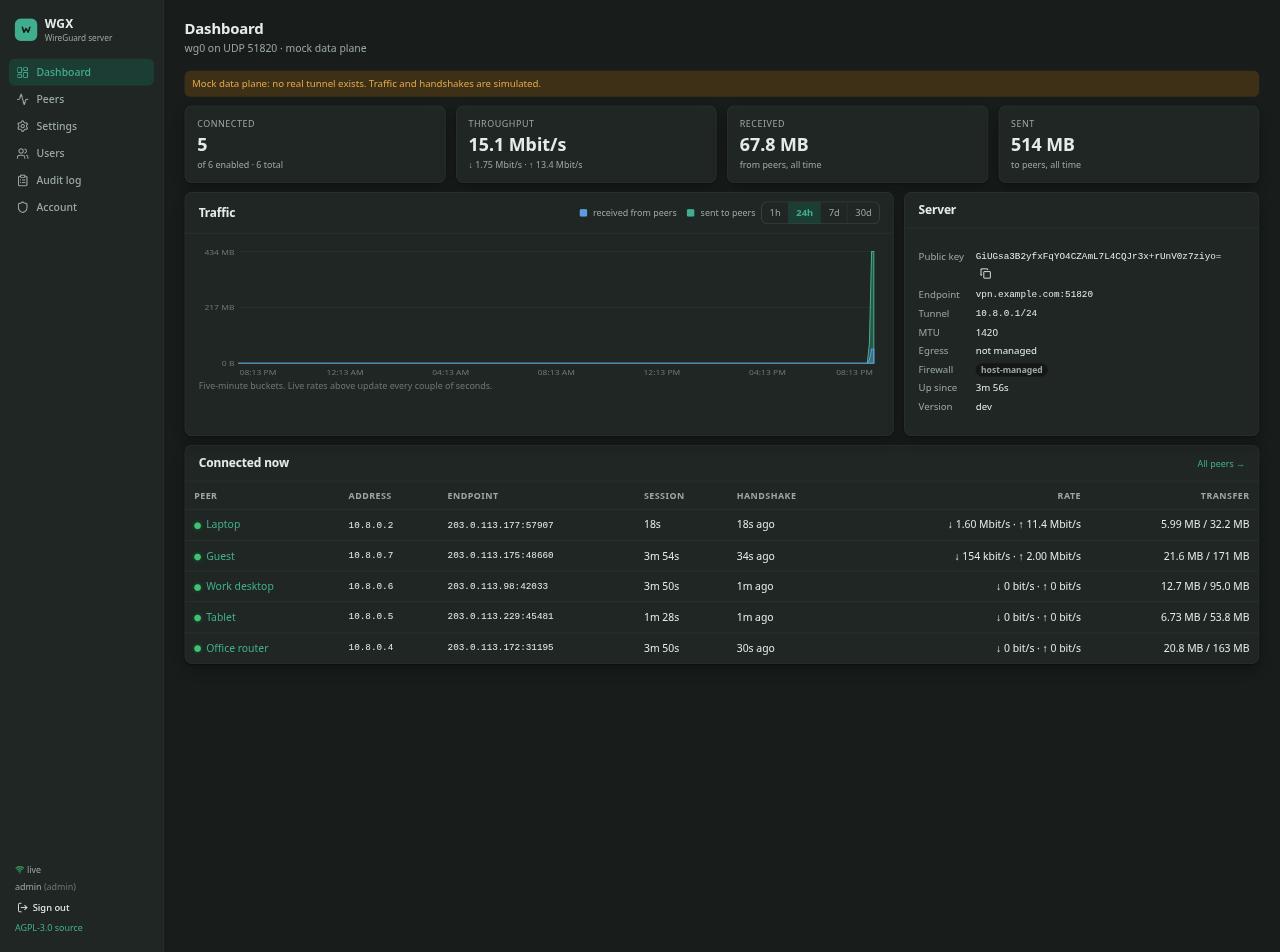This screenshot has width=1280, height=952.
Task: Select the 24h traffic range
Action: (804, 212)
